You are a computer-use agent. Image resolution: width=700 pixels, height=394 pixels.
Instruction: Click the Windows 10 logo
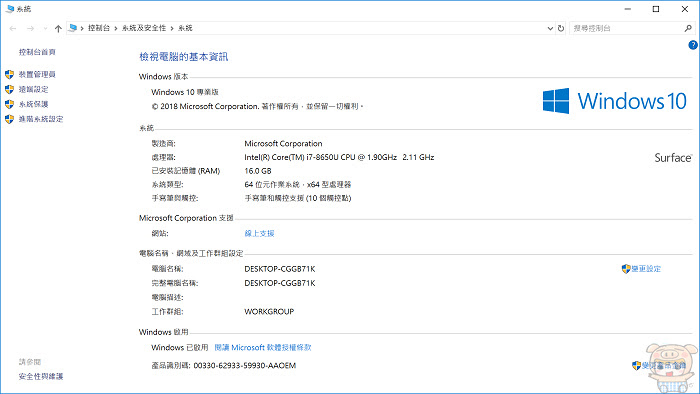click(615, 101)
